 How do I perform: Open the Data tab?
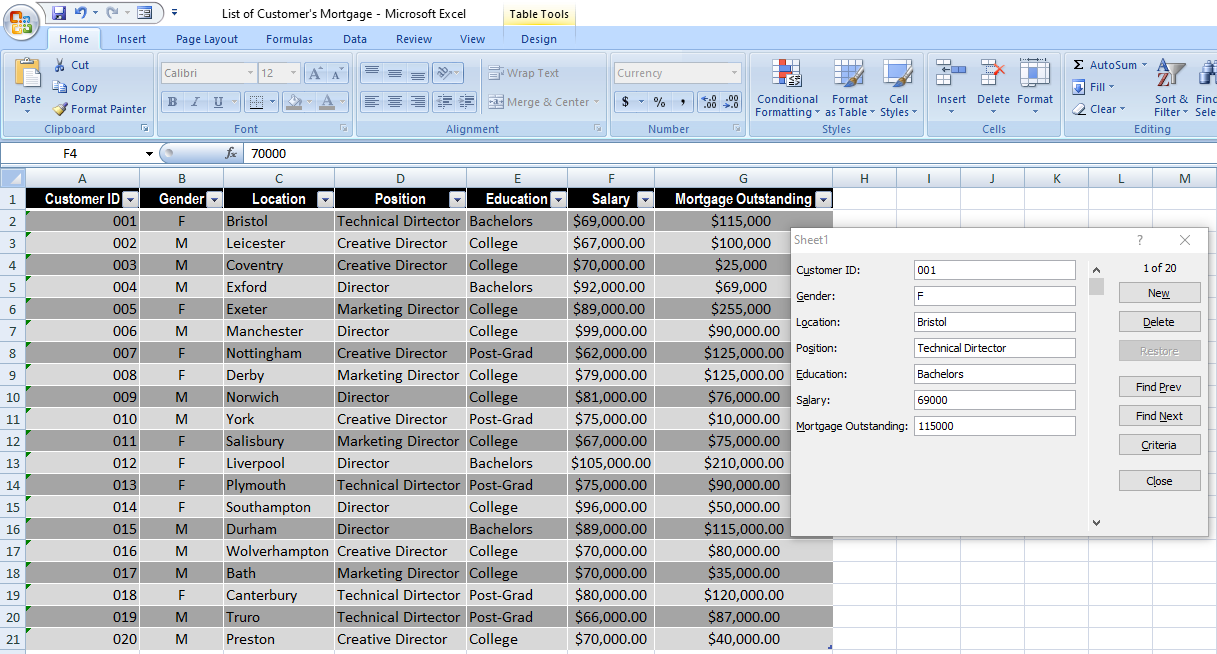coord(355,39)
